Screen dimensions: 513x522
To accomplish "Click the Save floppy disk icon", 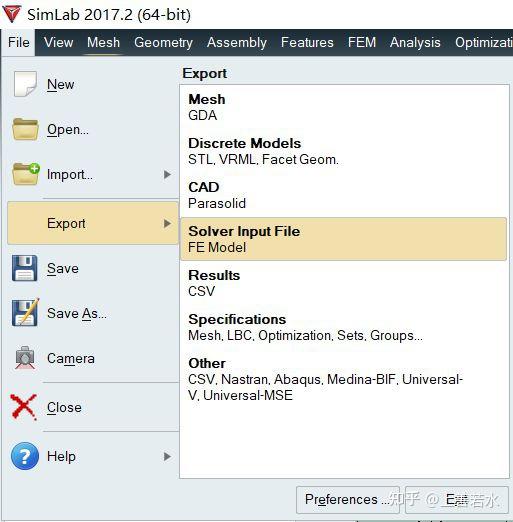I will 25,268.
